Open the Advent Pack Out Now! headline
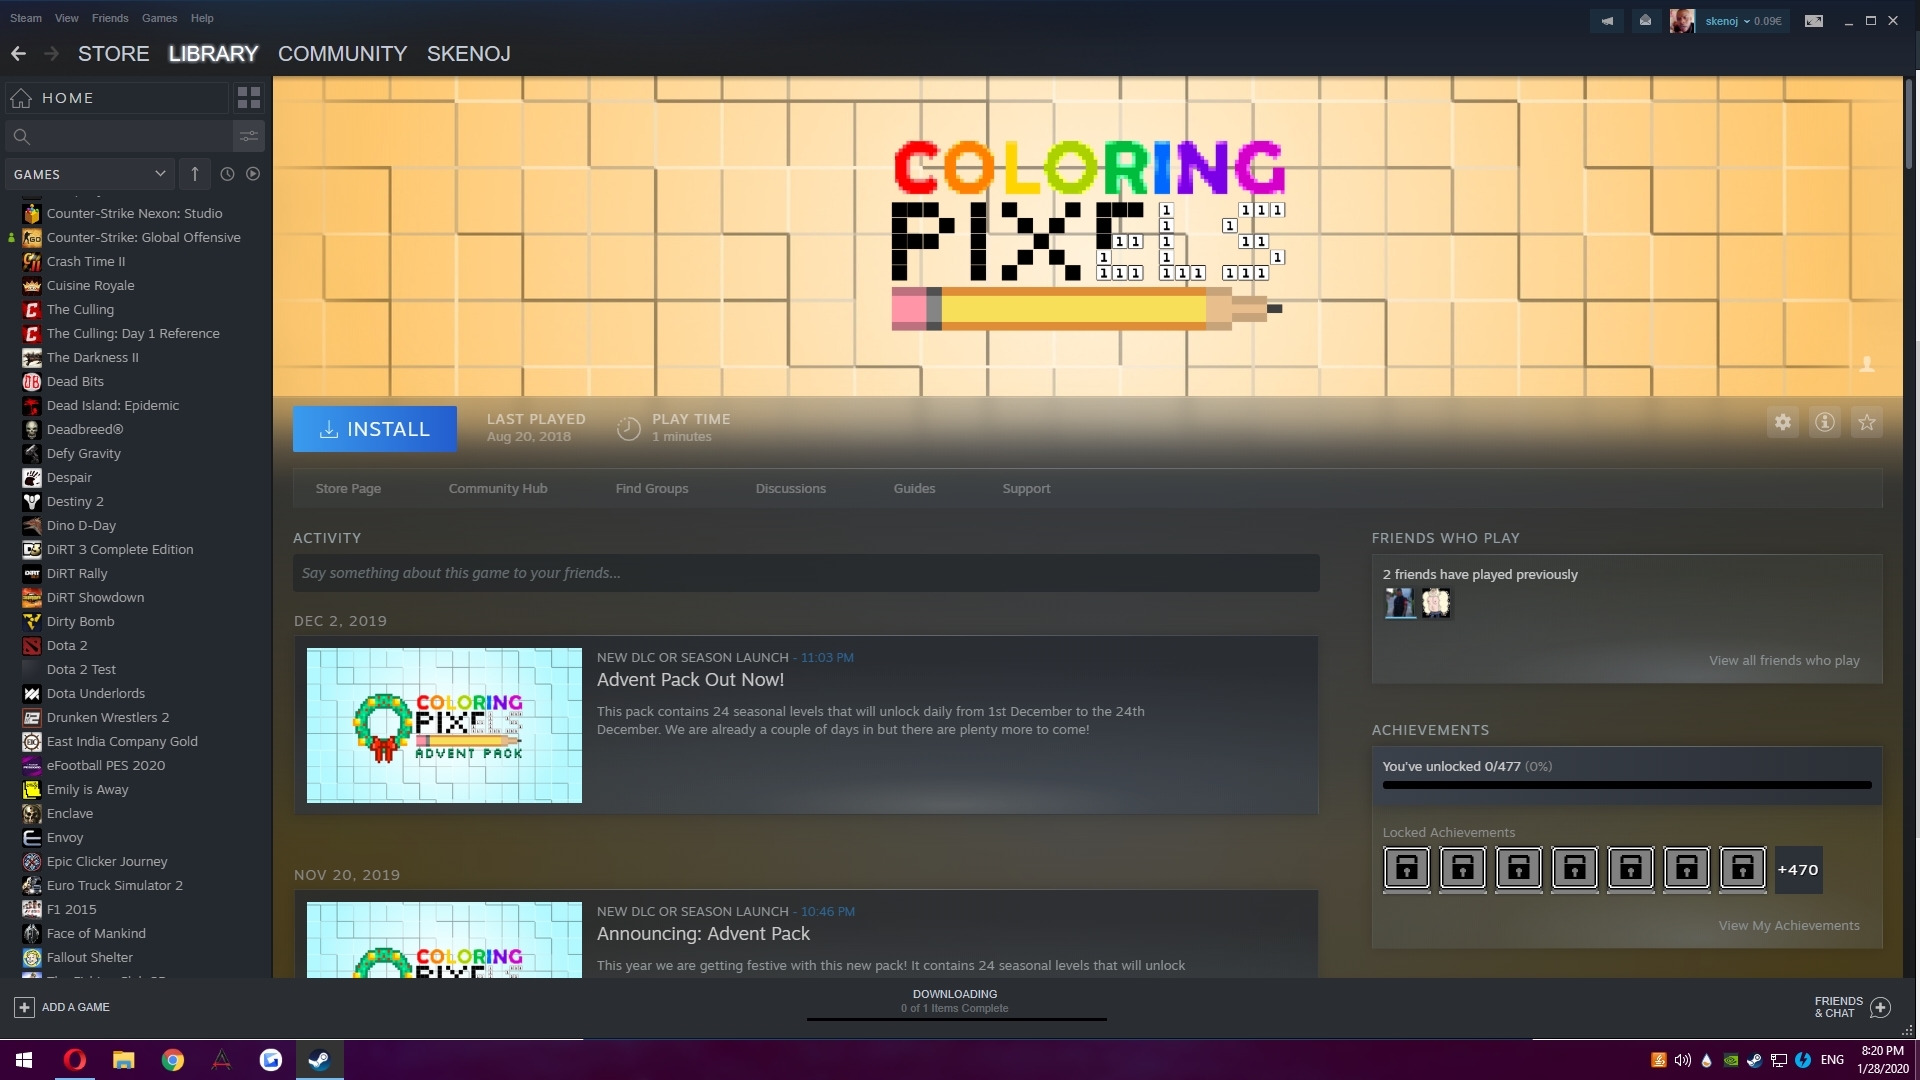1920x1080 pixels. [690, 680]
